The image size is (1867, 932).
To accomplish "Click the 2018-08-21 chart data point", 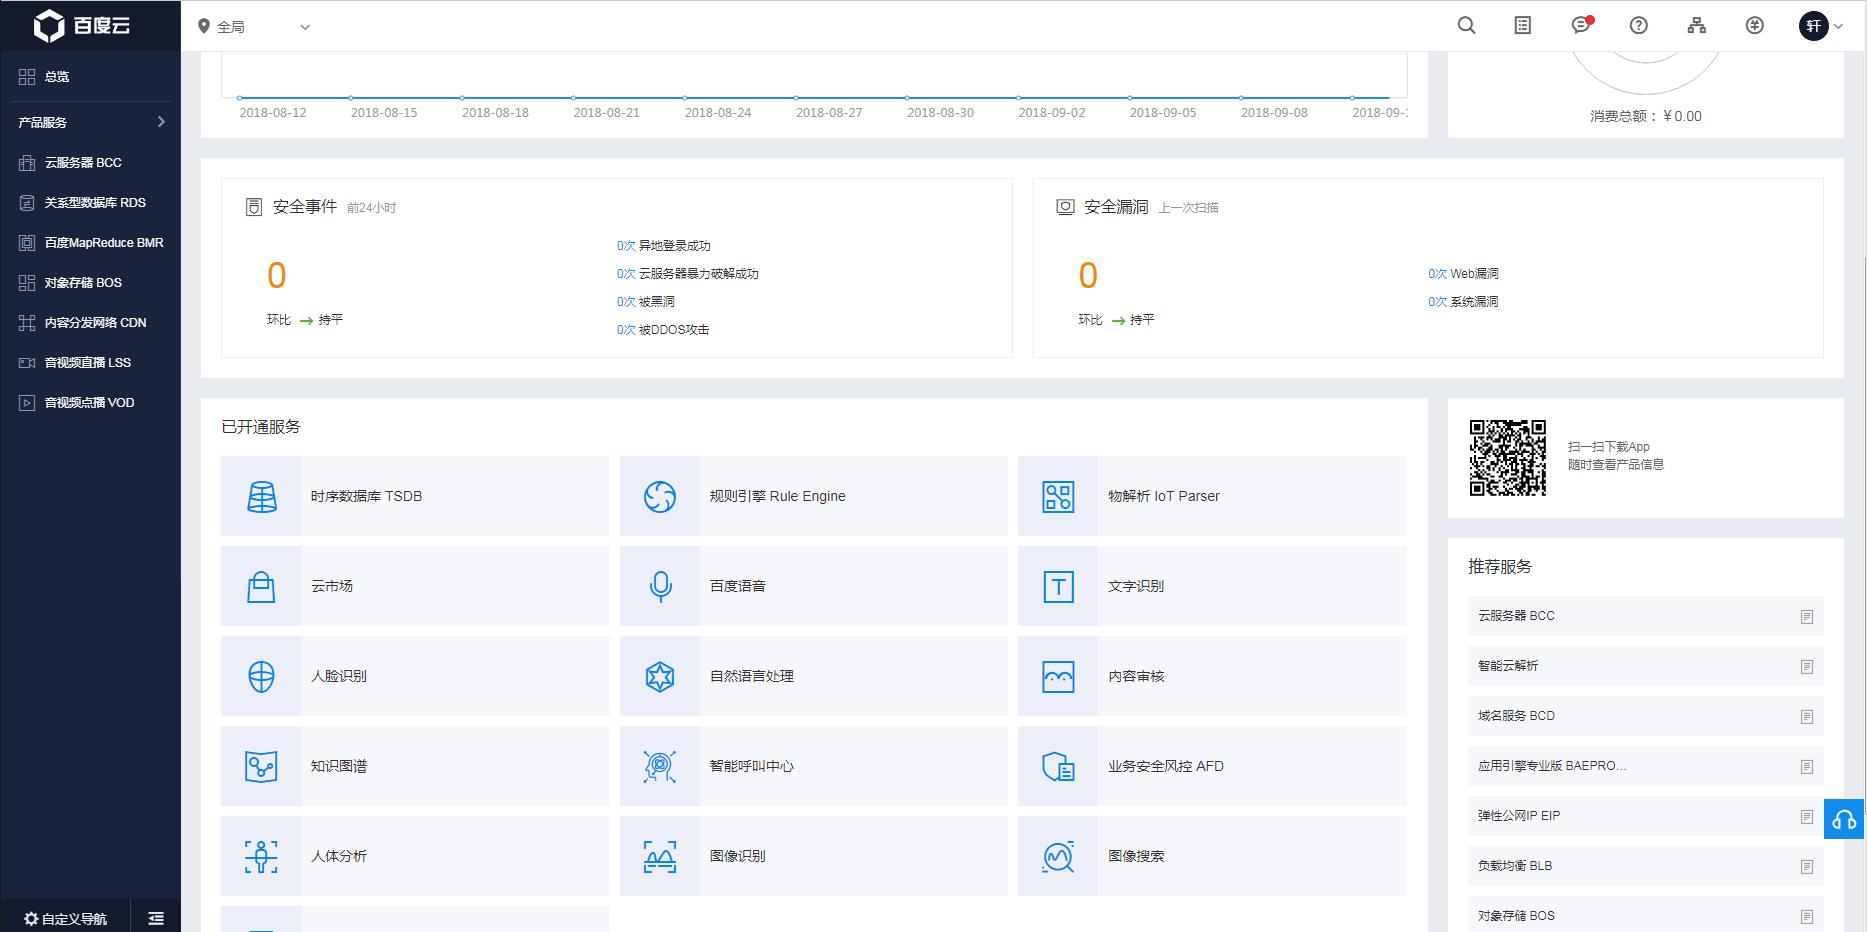I will [x=573, y=98].
